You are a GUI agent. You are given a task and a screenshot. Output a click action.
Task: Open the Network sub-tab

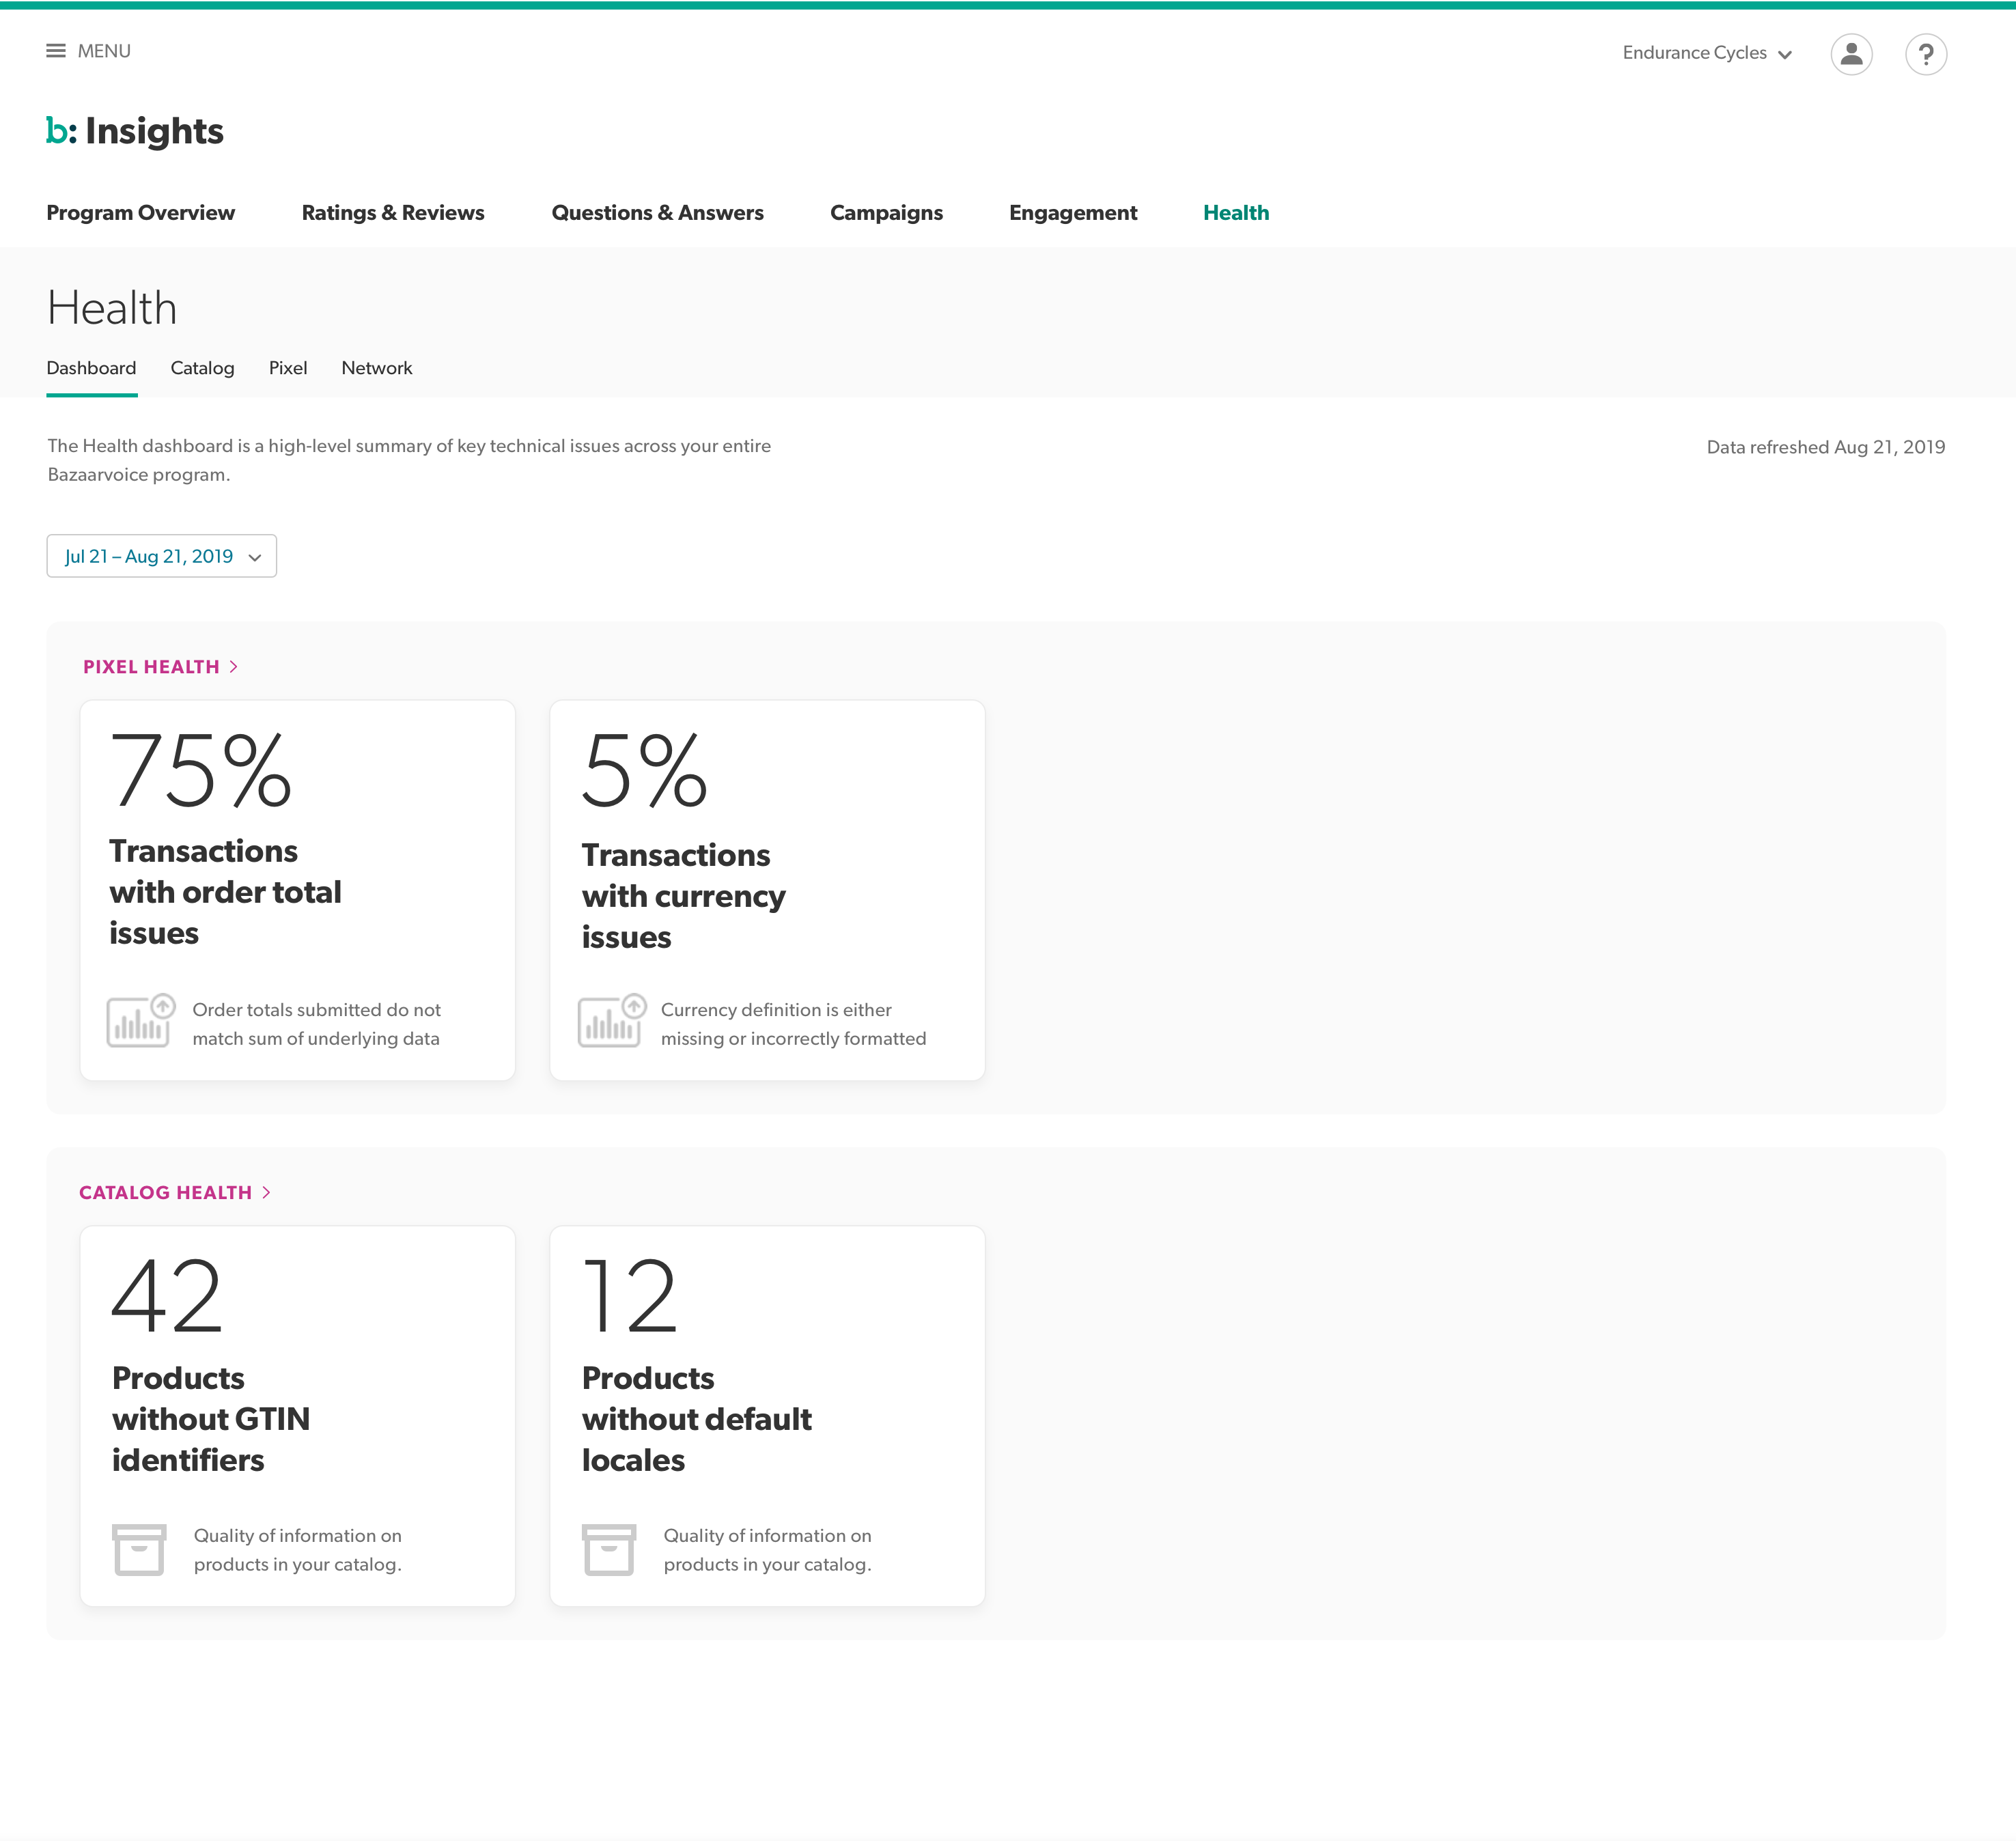coord(376,368)
